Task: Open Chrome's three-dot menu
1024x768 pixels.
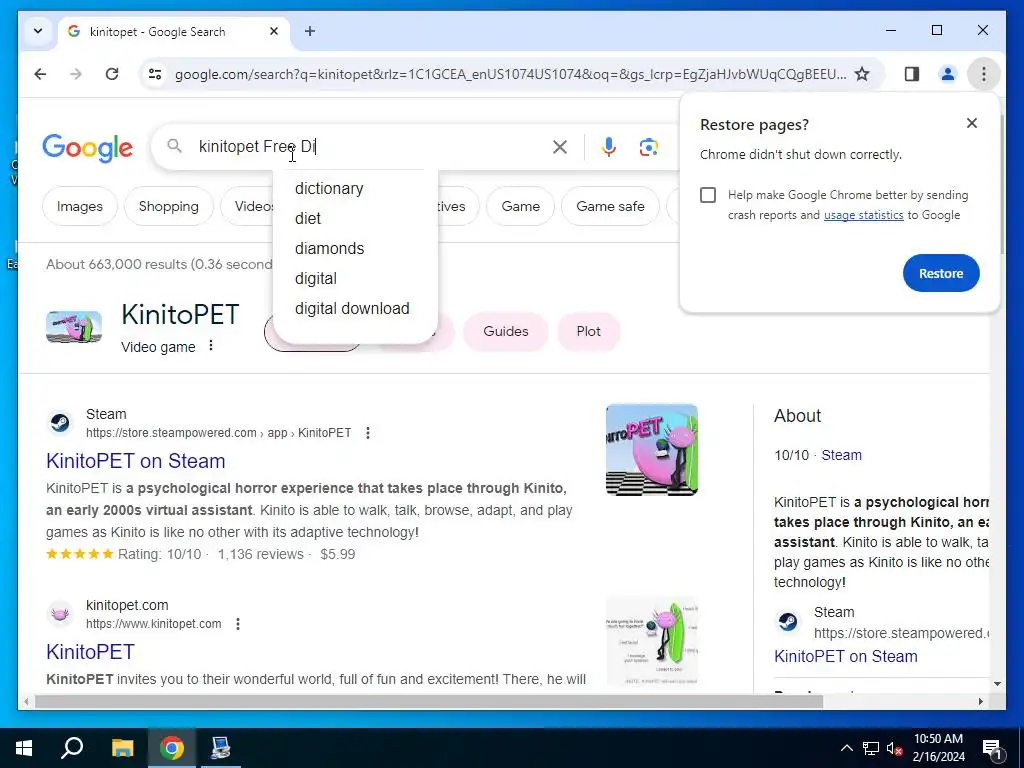Action: click(984, 74)
